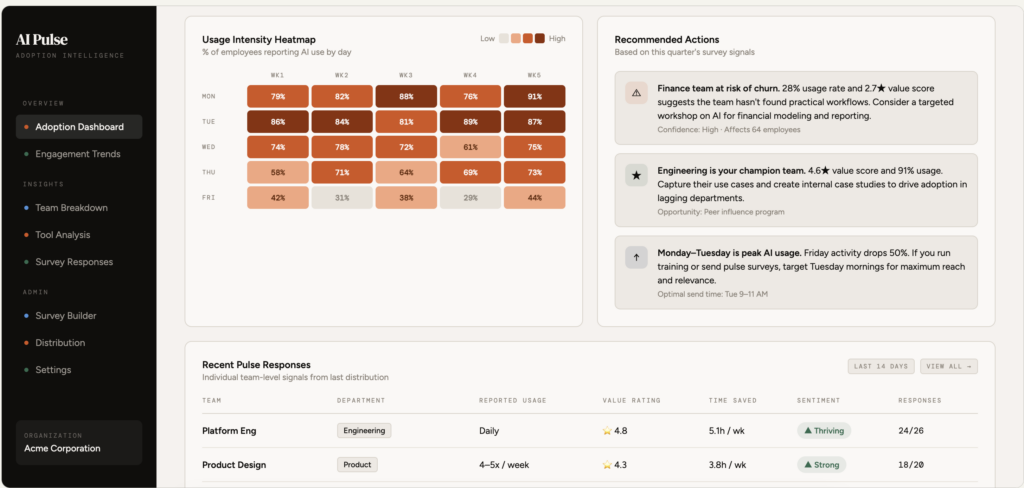
Task: Click the Strong sentiment badge
Action: click(x=821, y=465)
